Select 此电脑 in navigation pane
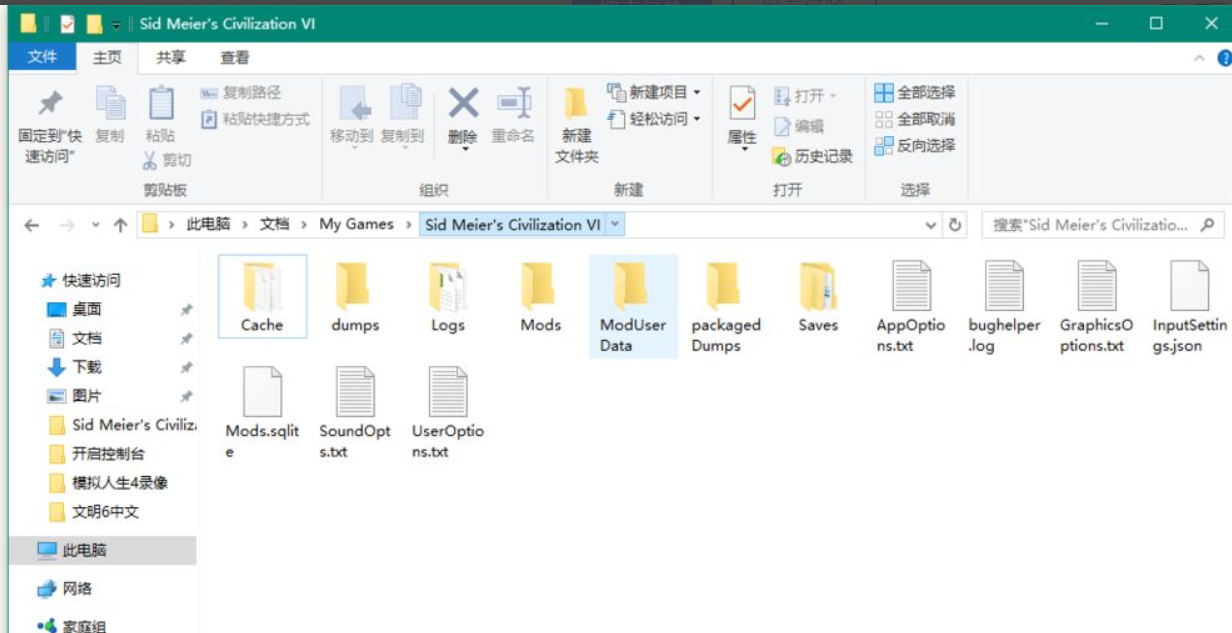The height and width of the screenshot is (633, 1232). pos(103,550)
